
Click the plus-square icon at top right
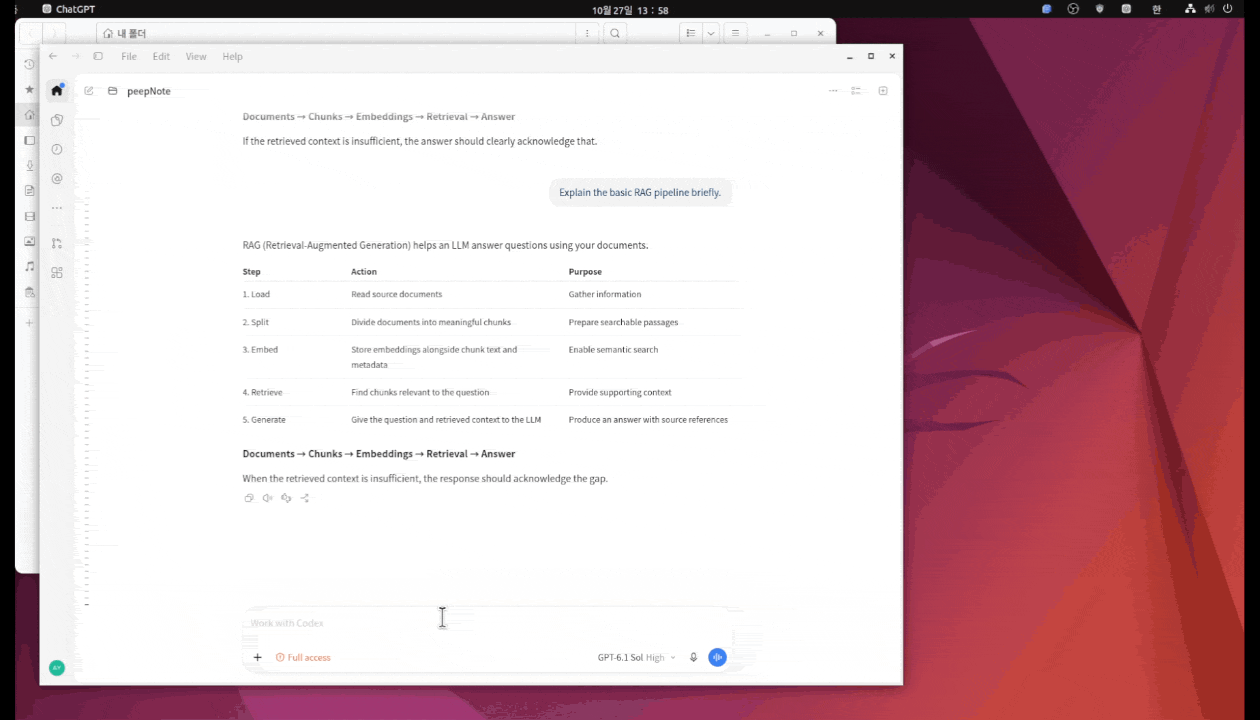(883, 91)
